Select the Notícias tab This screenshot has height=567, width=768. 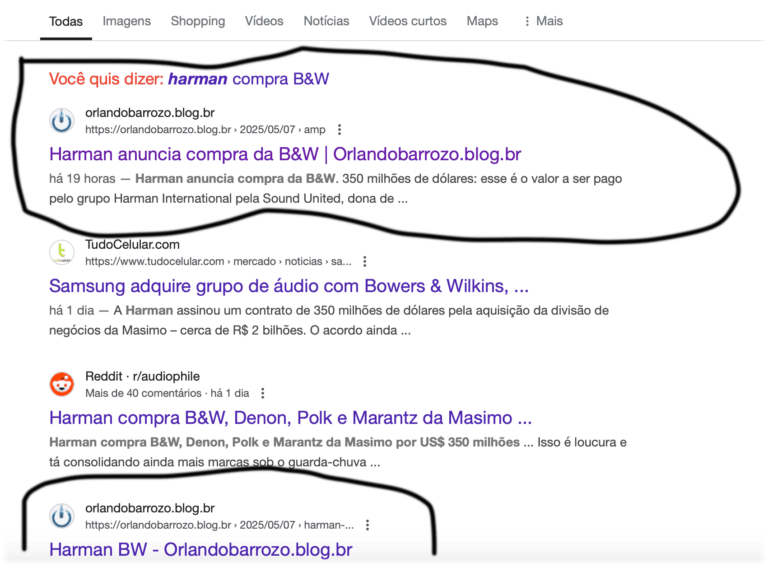(326, 21)
